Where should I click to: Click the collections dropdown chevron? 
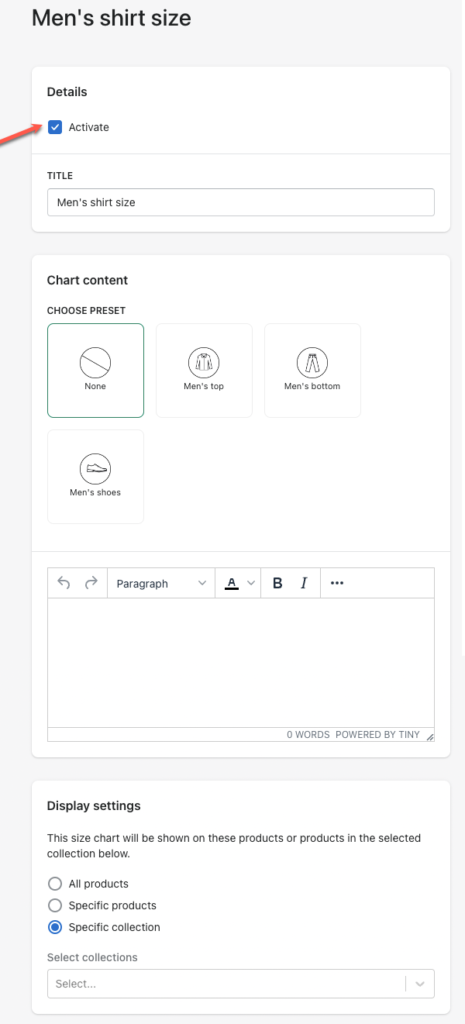tap(421, 984)
